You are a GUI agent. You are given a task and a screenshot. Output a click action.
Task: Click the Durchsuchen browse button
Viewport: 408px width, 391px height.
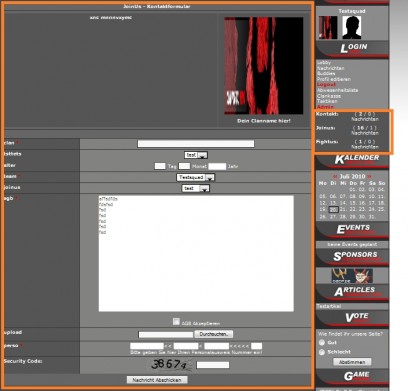point(214,334)
